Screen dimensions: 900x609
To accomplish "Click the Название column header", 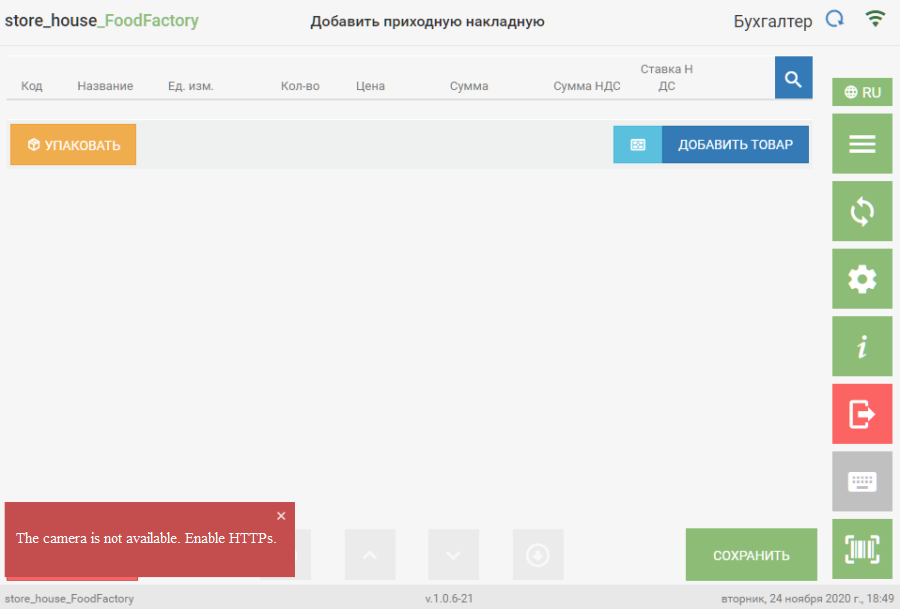I will click(105, 86).
